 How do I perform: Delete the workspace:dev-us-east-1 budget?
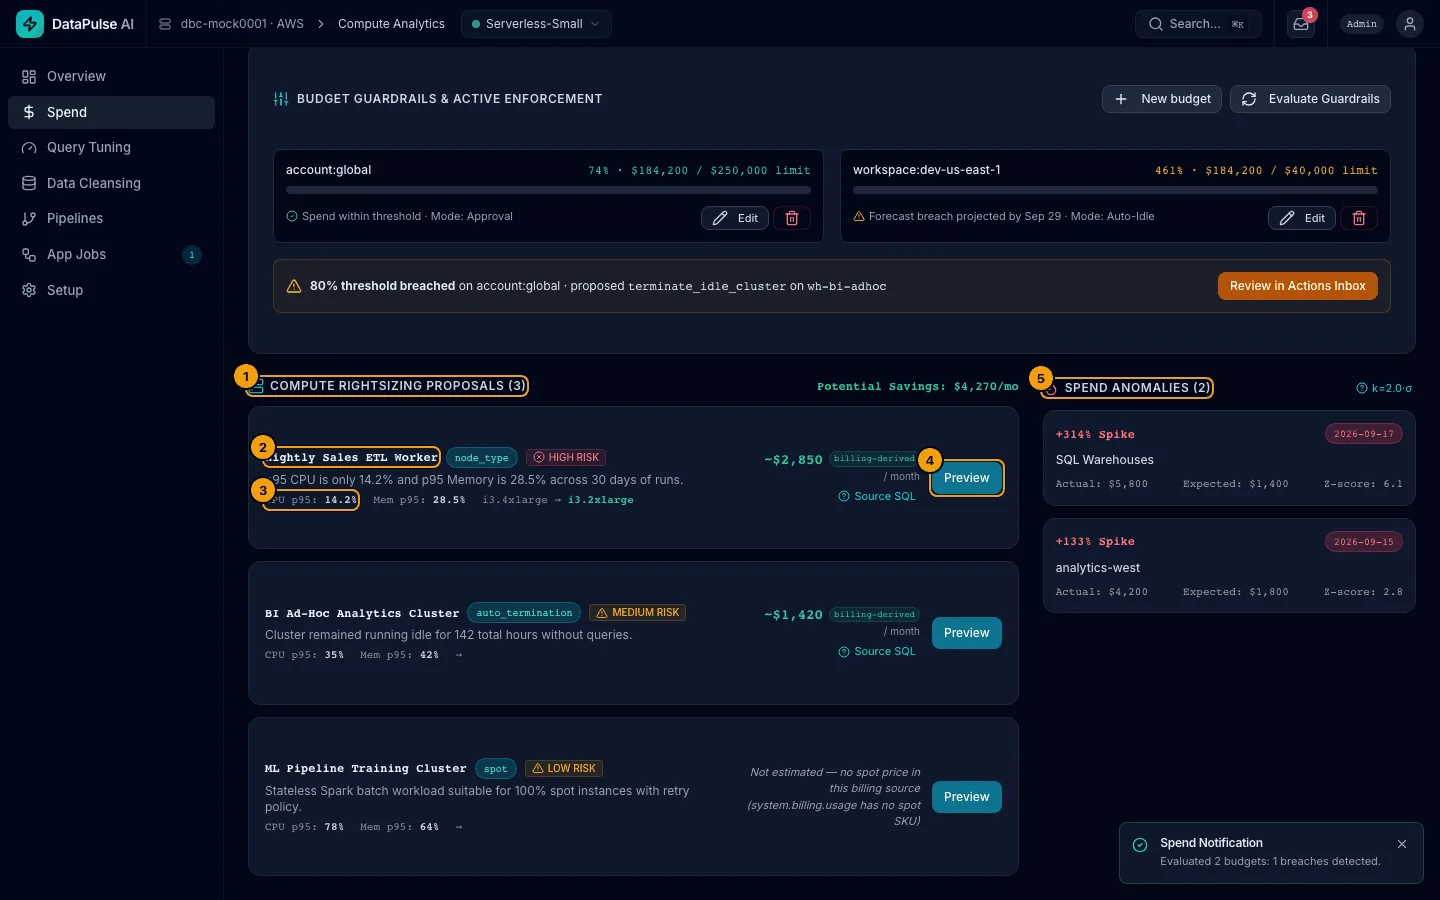(1359, 218)
